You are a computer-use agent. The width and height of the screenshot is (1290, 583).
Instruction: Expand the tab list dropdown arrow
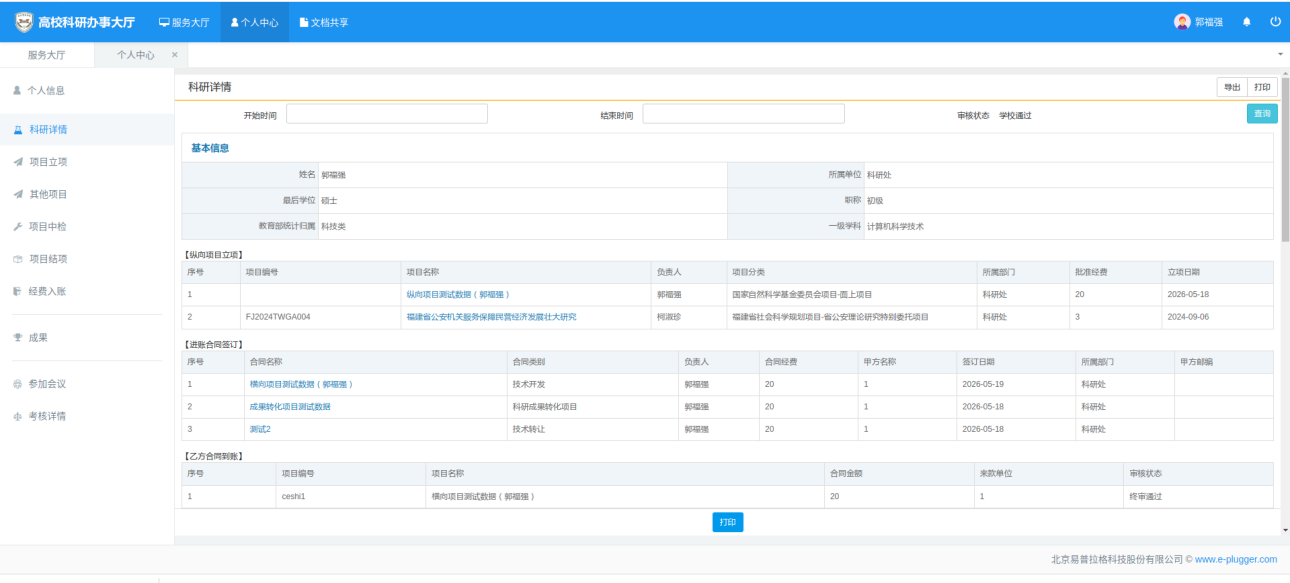[1281, 53]
